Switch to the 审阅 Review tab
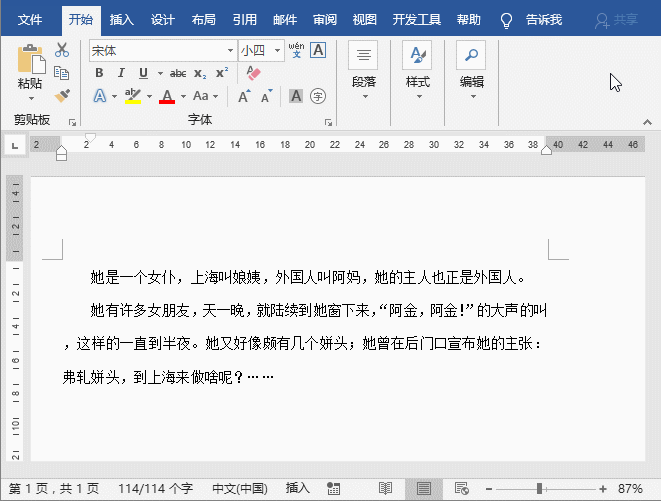The image size is (661, 501). coord(325,19)
